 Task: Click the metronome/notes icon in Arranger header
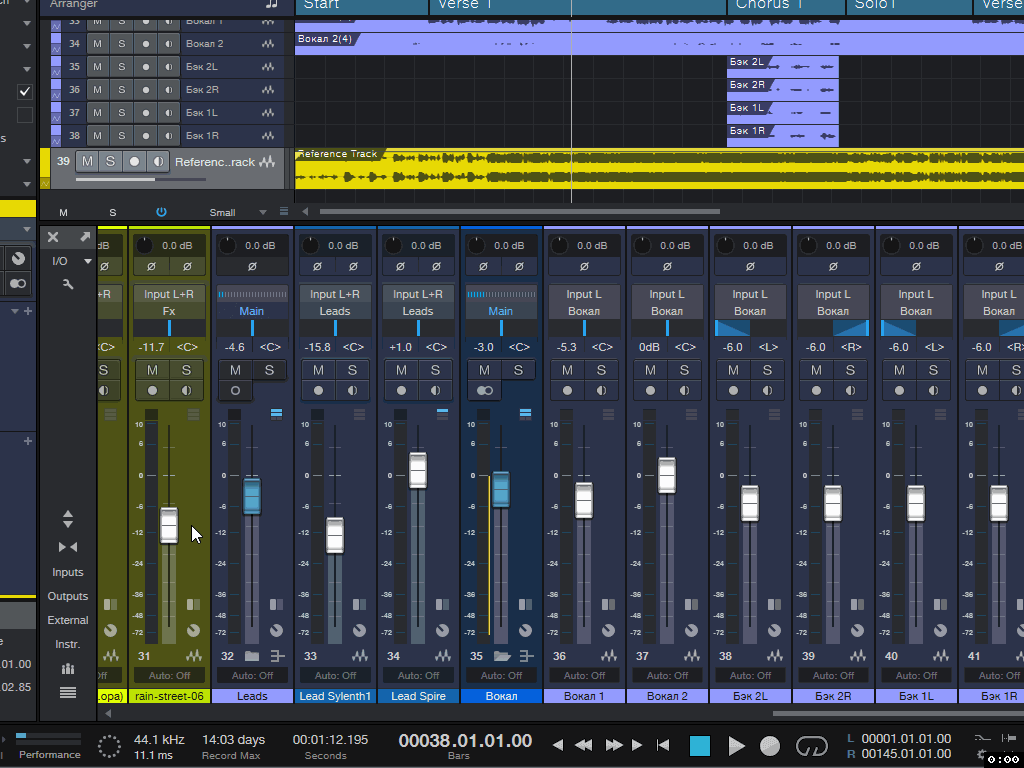coord(272,4)
